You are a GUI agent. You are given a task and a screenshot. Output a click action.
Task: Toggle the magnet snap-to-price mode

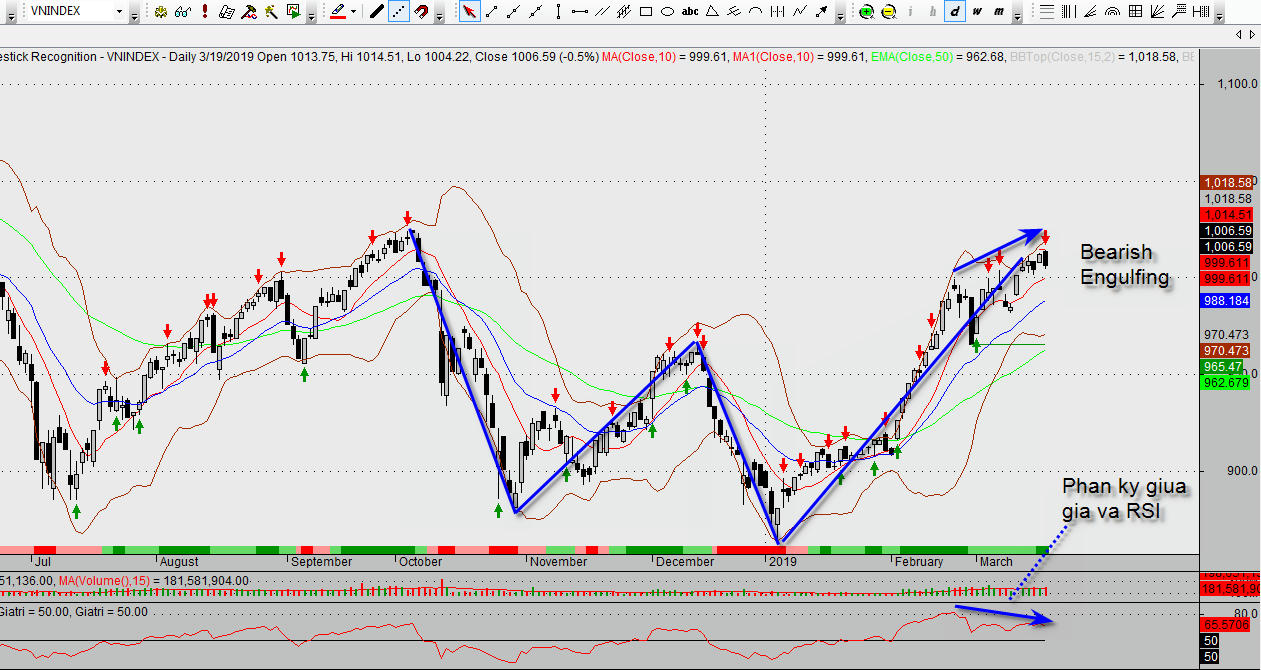[x=421, y=12]
